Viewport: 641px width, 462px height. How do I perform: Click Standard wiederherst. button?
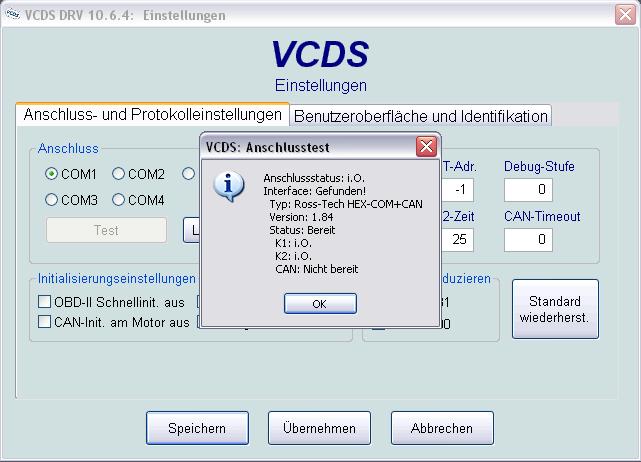(555, 309)
